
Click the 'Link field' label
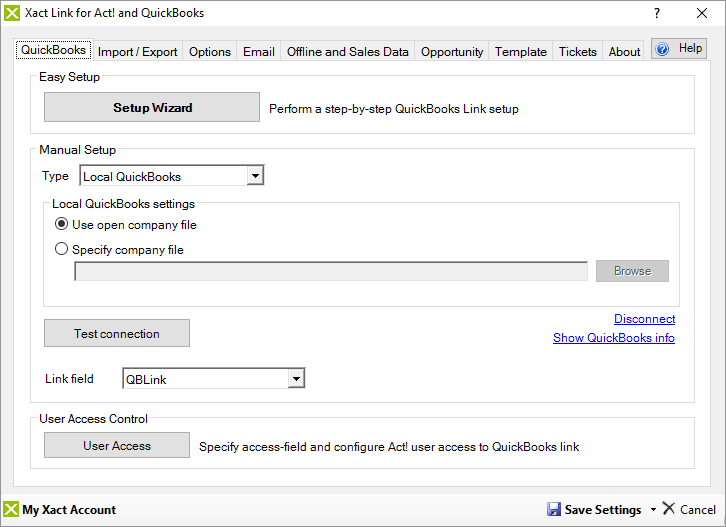(x=69, y=379)
